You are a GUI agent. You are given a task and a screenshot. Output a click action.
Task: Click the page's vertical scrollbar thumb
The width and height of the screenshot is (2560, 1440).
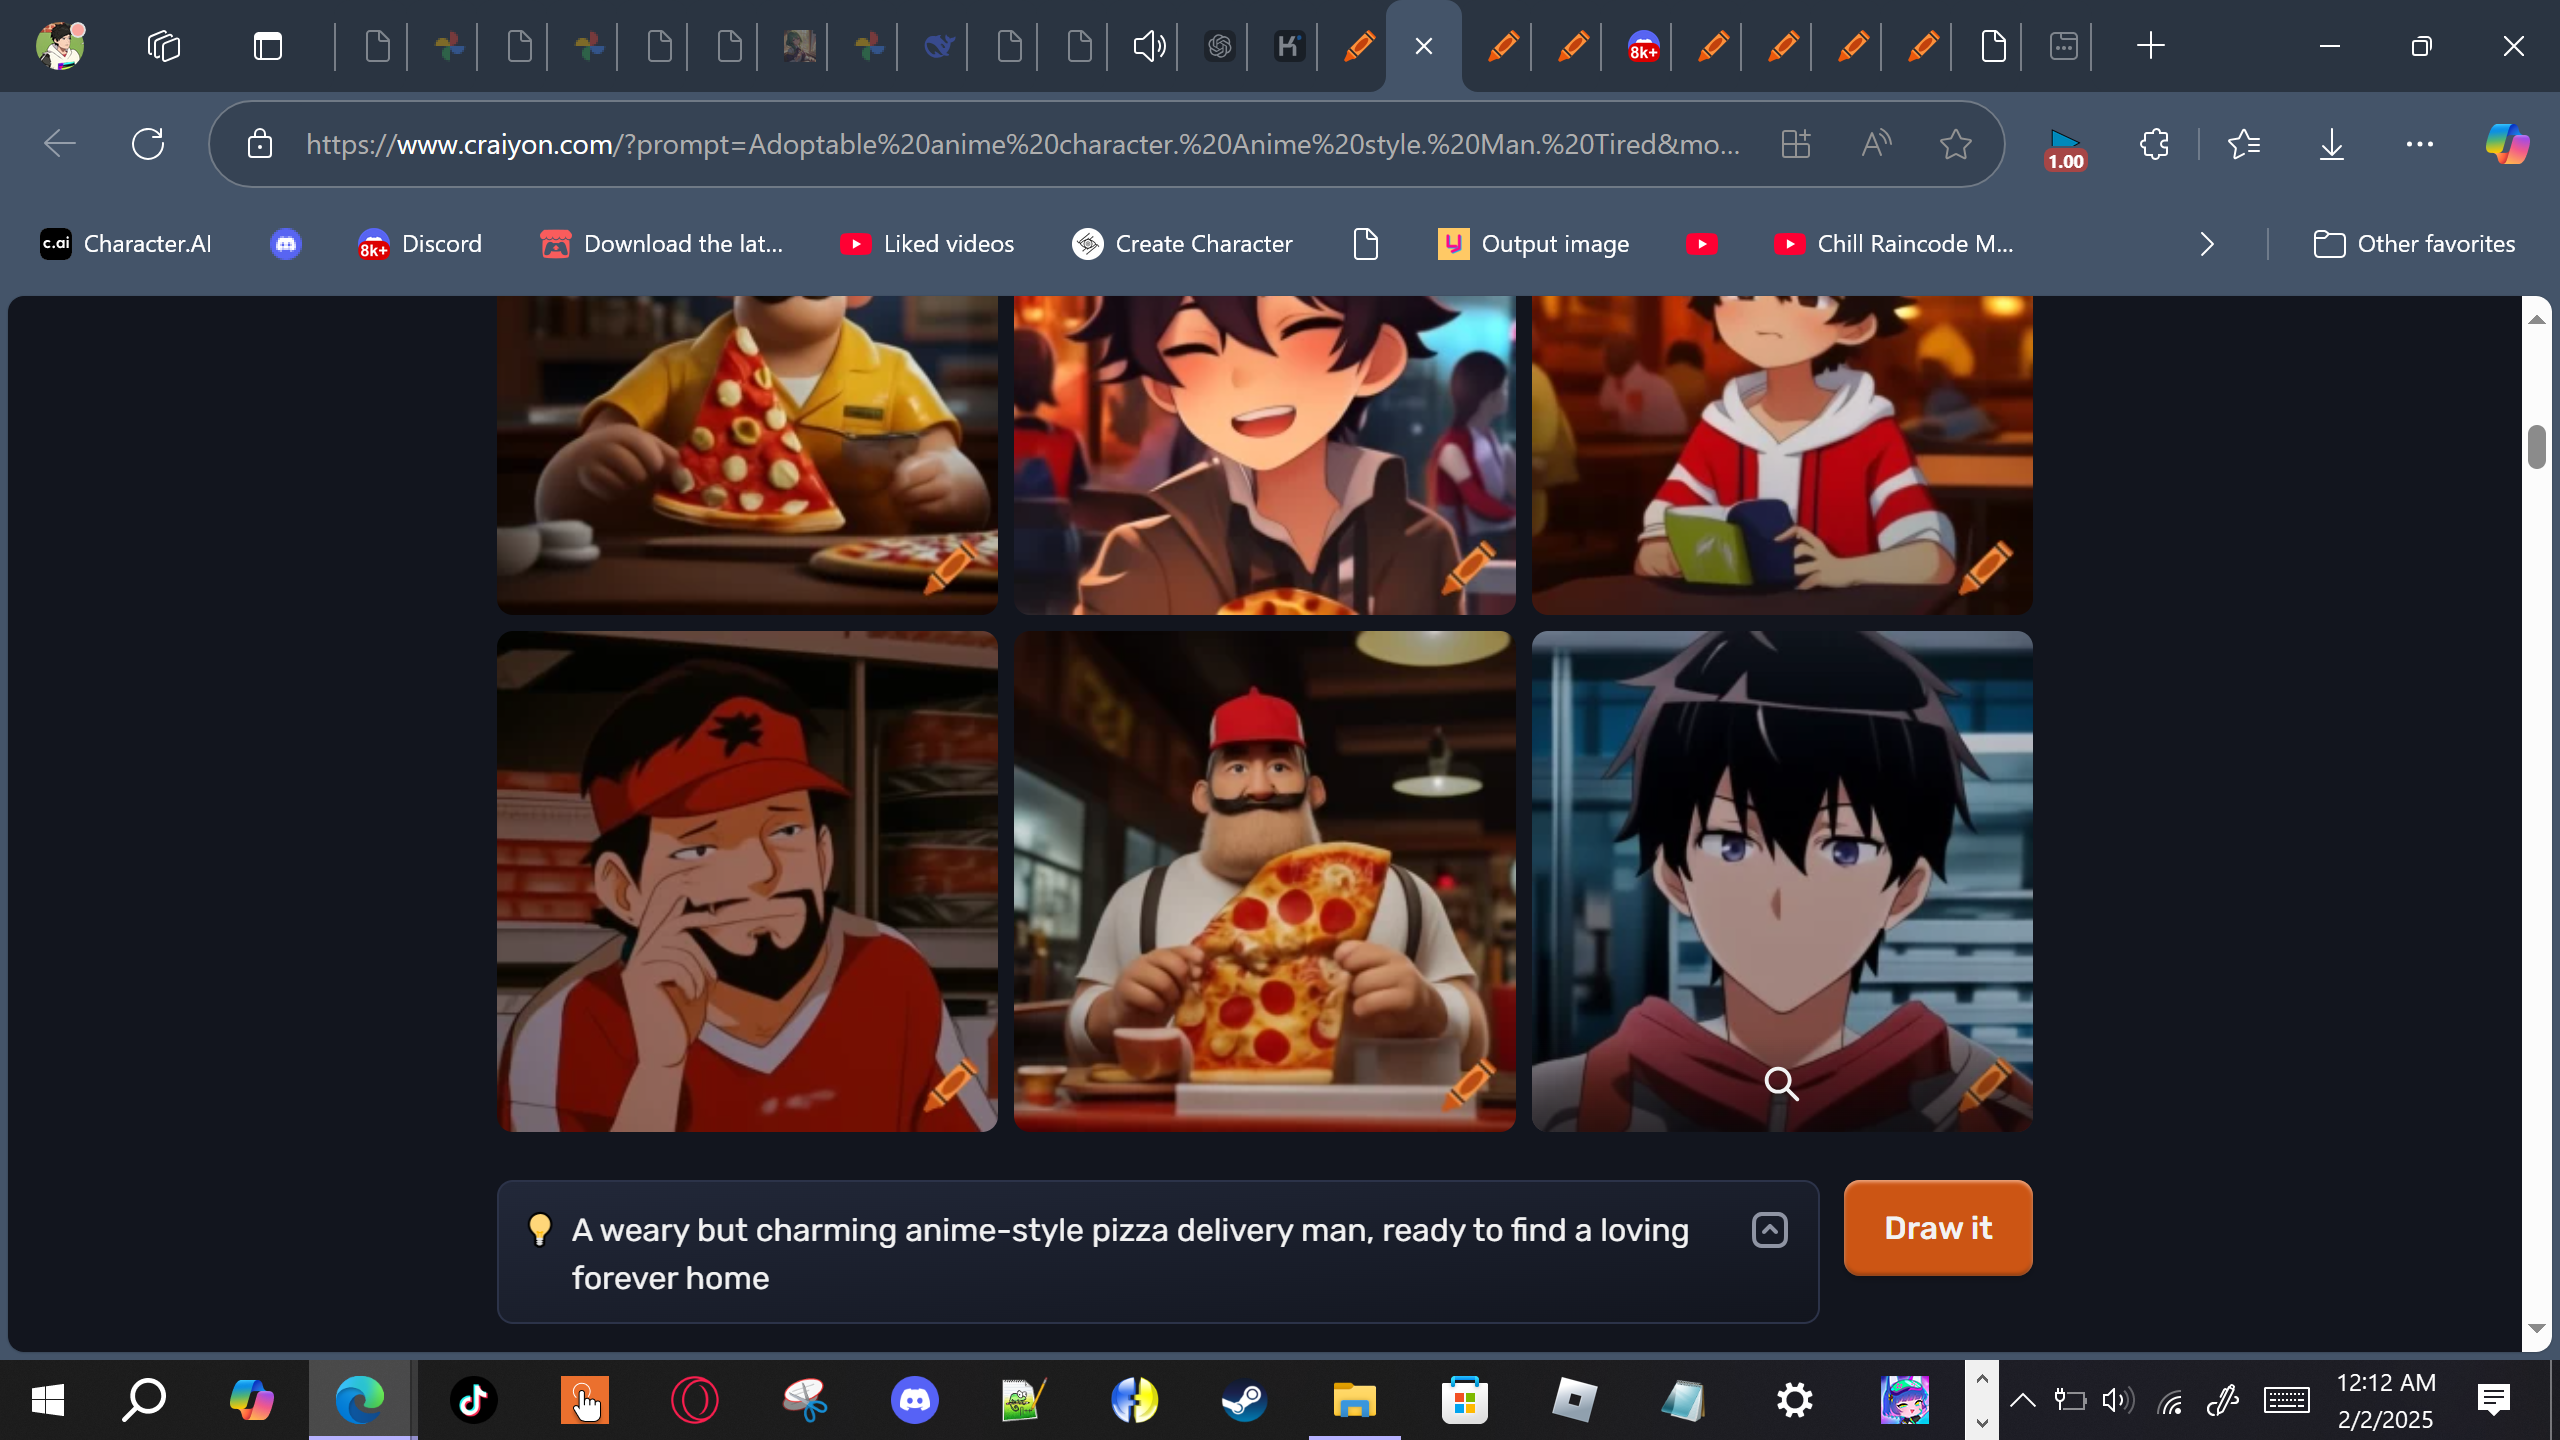point(2536,447)
